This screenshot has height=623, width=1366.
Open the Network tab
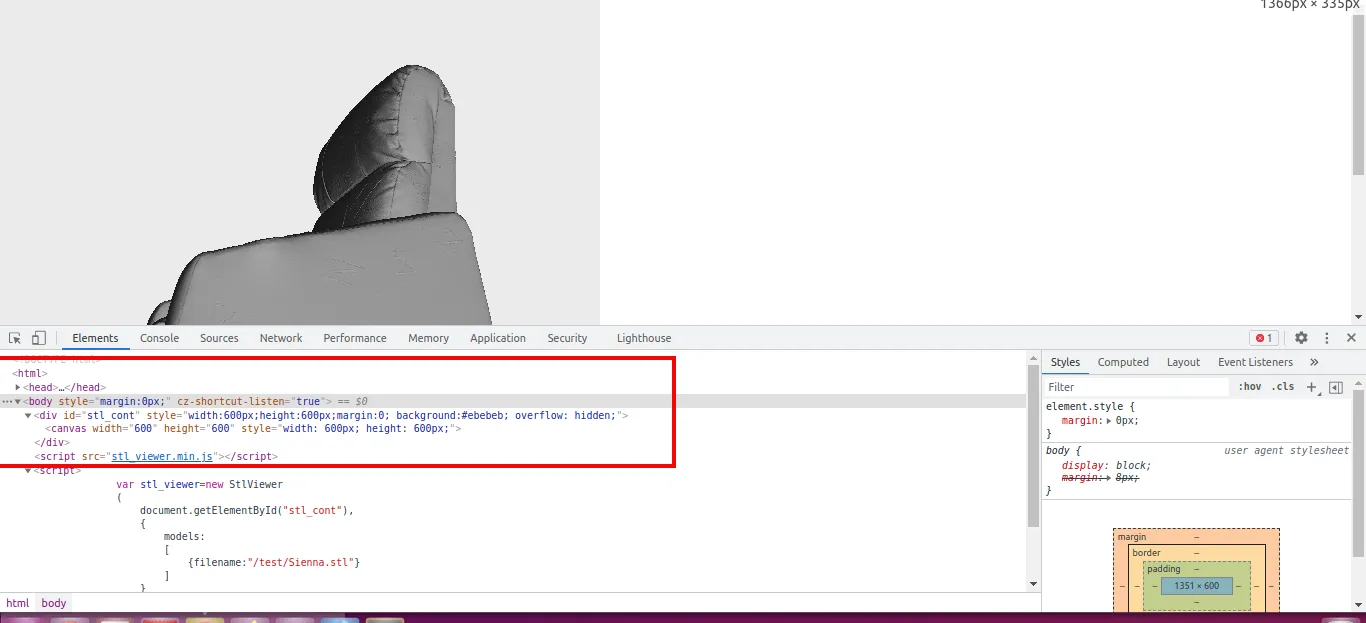pyautogui.click(x=281, y=338)
